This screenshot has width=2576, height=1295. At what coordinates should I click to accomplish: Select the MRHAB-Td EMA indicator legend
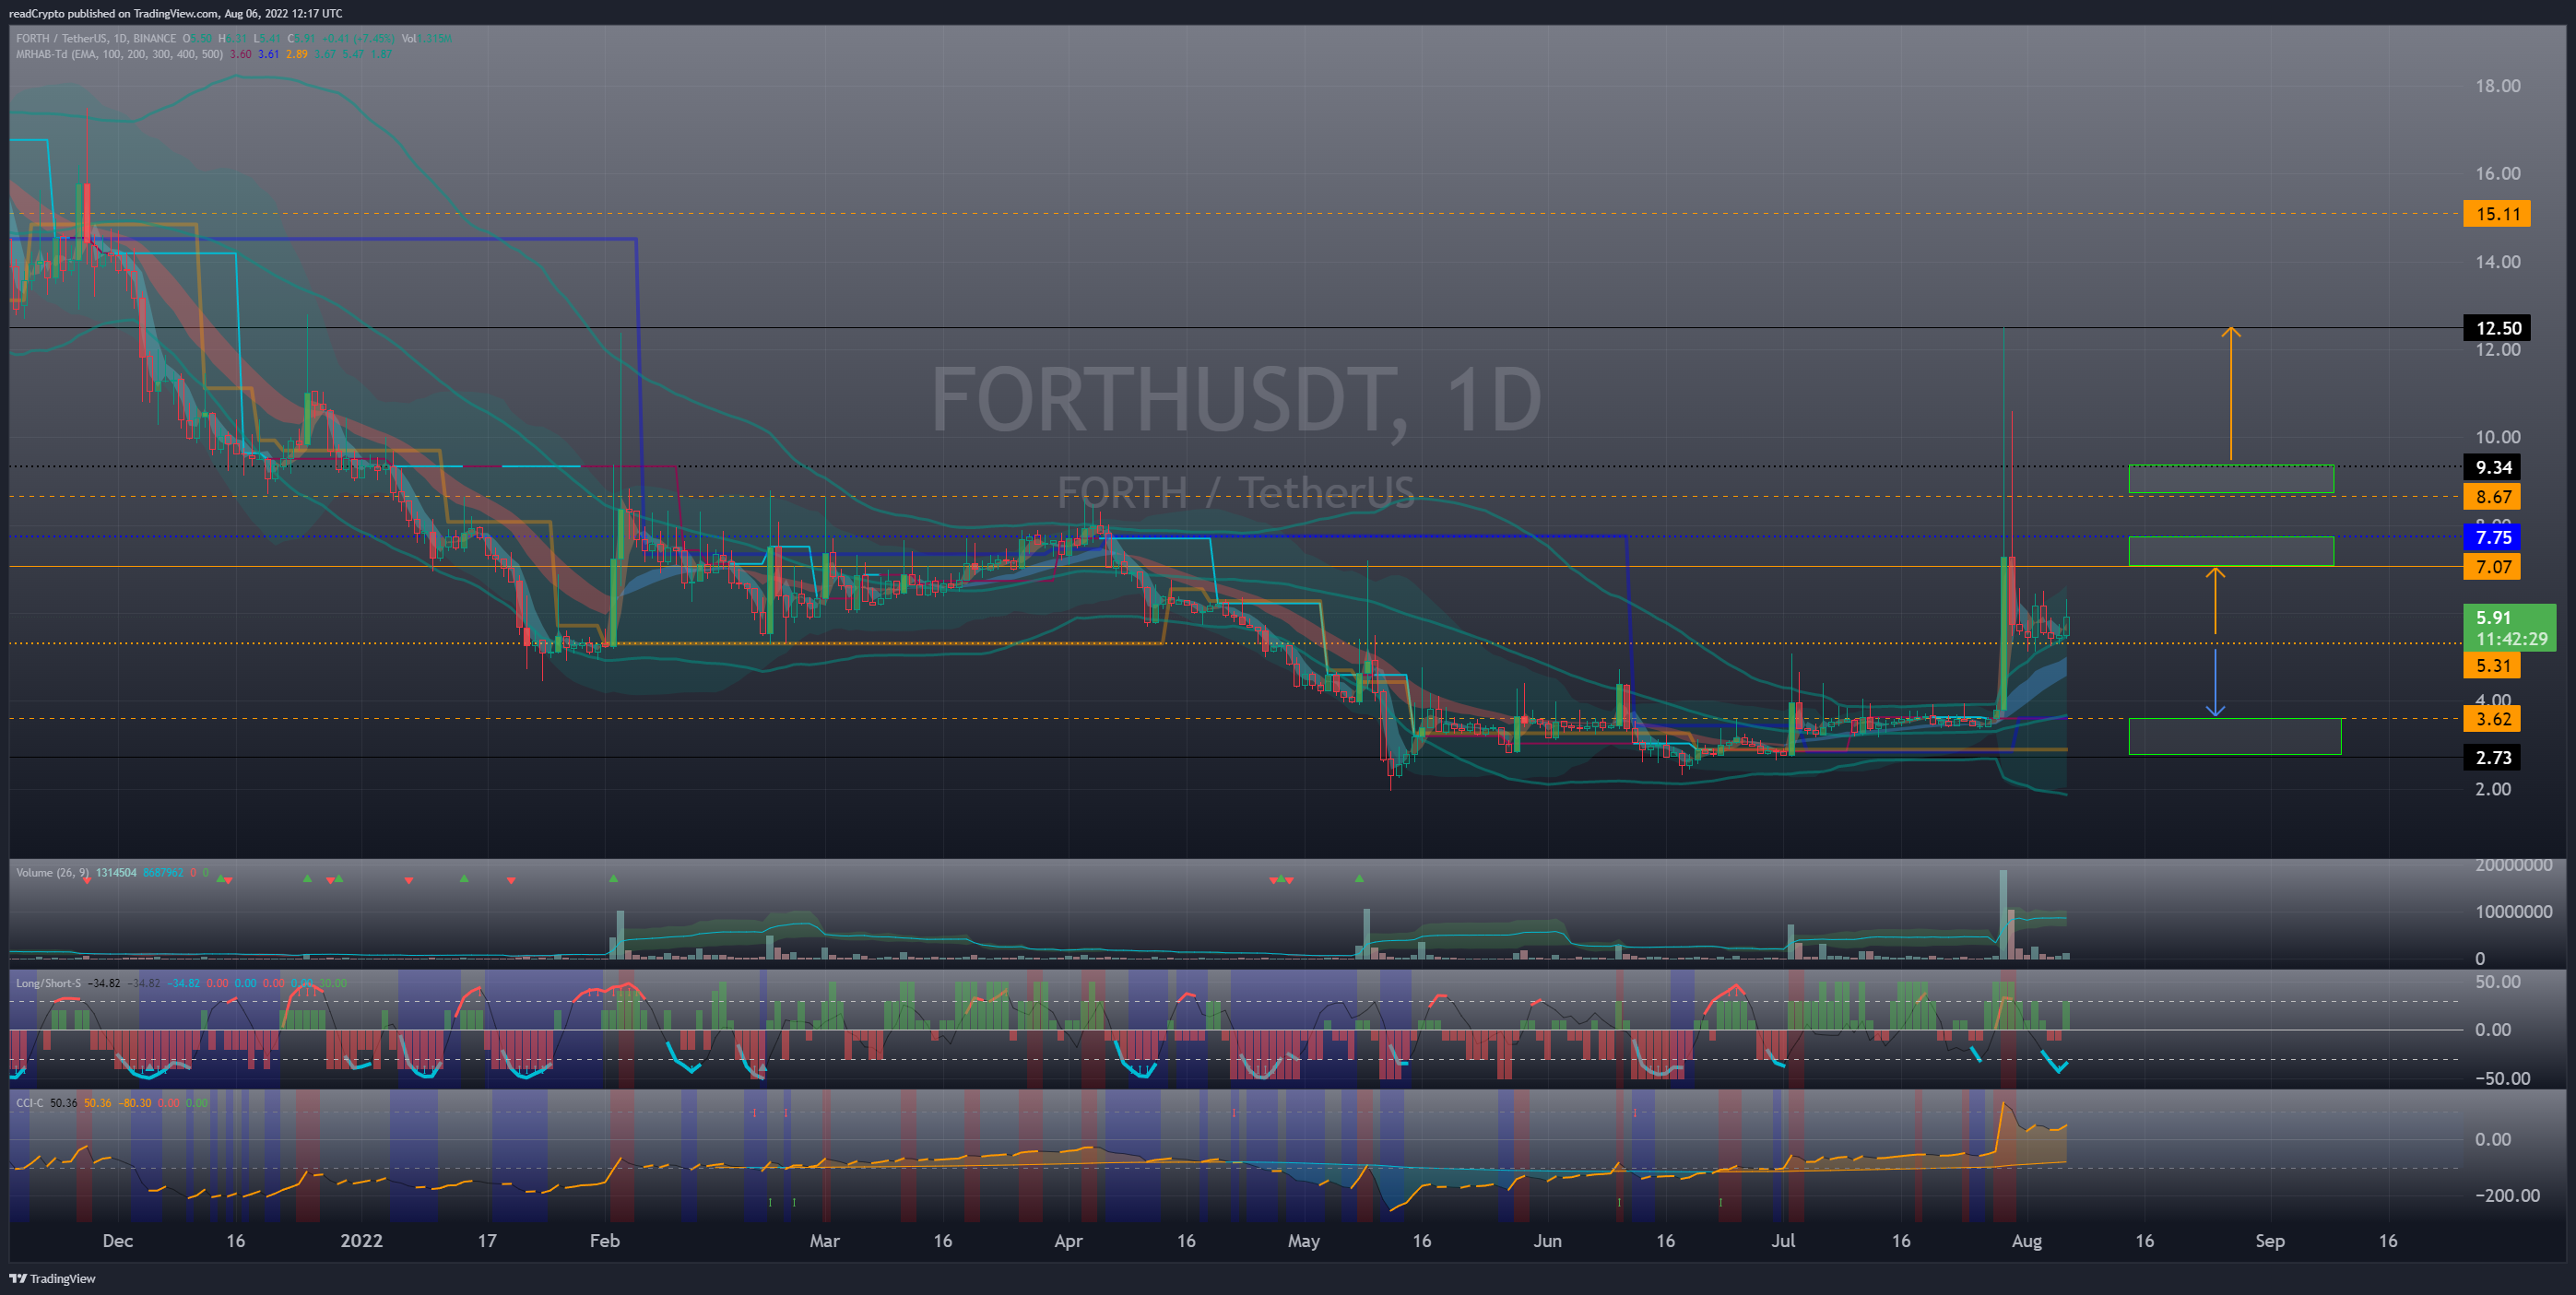[119, 54]
